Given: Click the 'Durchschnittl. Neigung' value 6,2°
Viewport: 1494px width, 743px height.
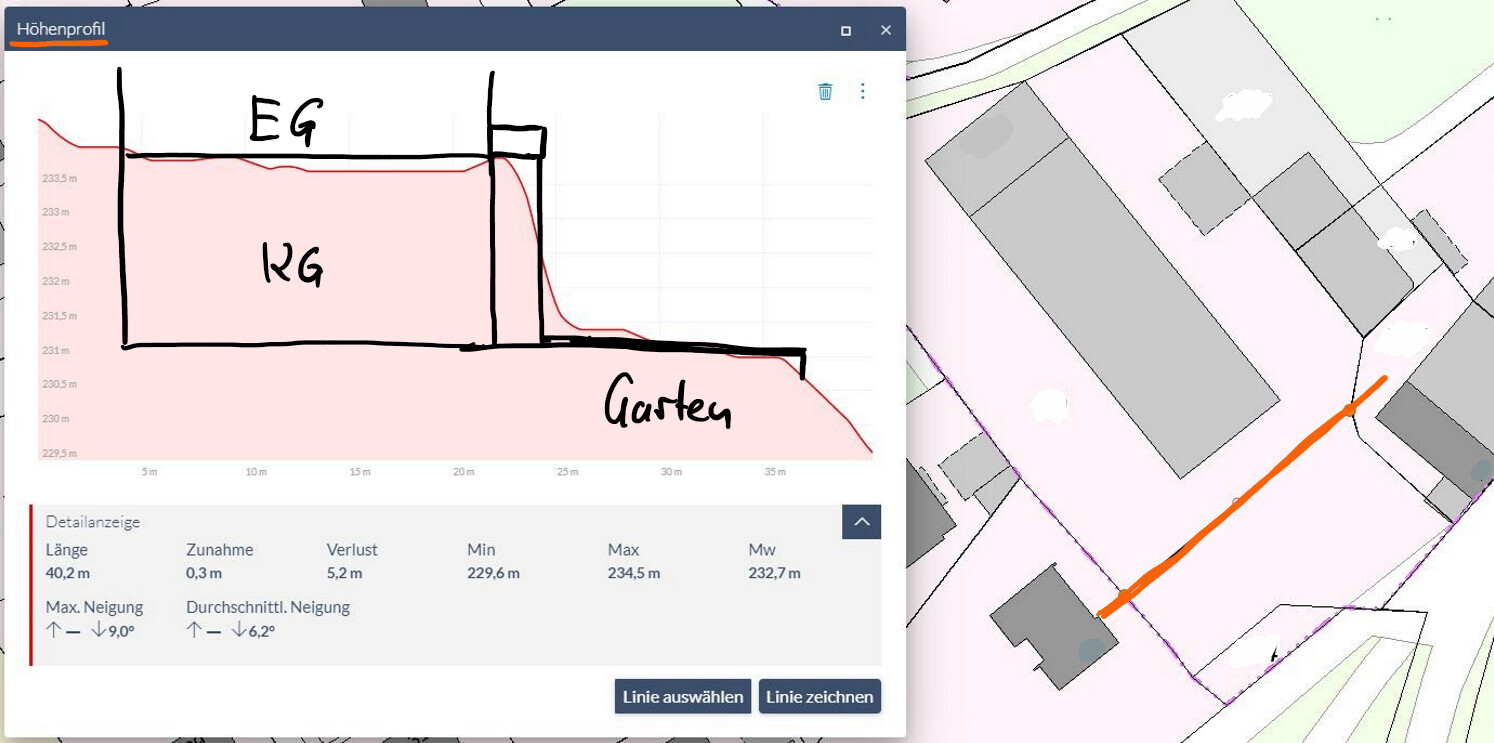Looking at the screenshot, I should click(253, 631).
